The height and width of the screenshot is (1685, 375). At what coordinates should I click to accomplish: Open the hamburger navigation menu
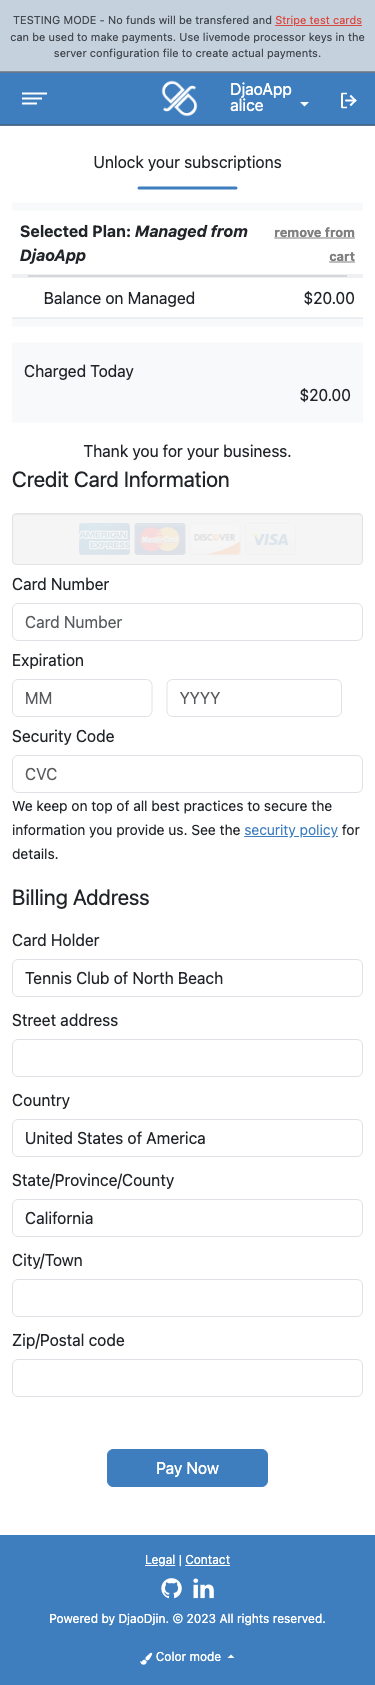tap(34, 99)
